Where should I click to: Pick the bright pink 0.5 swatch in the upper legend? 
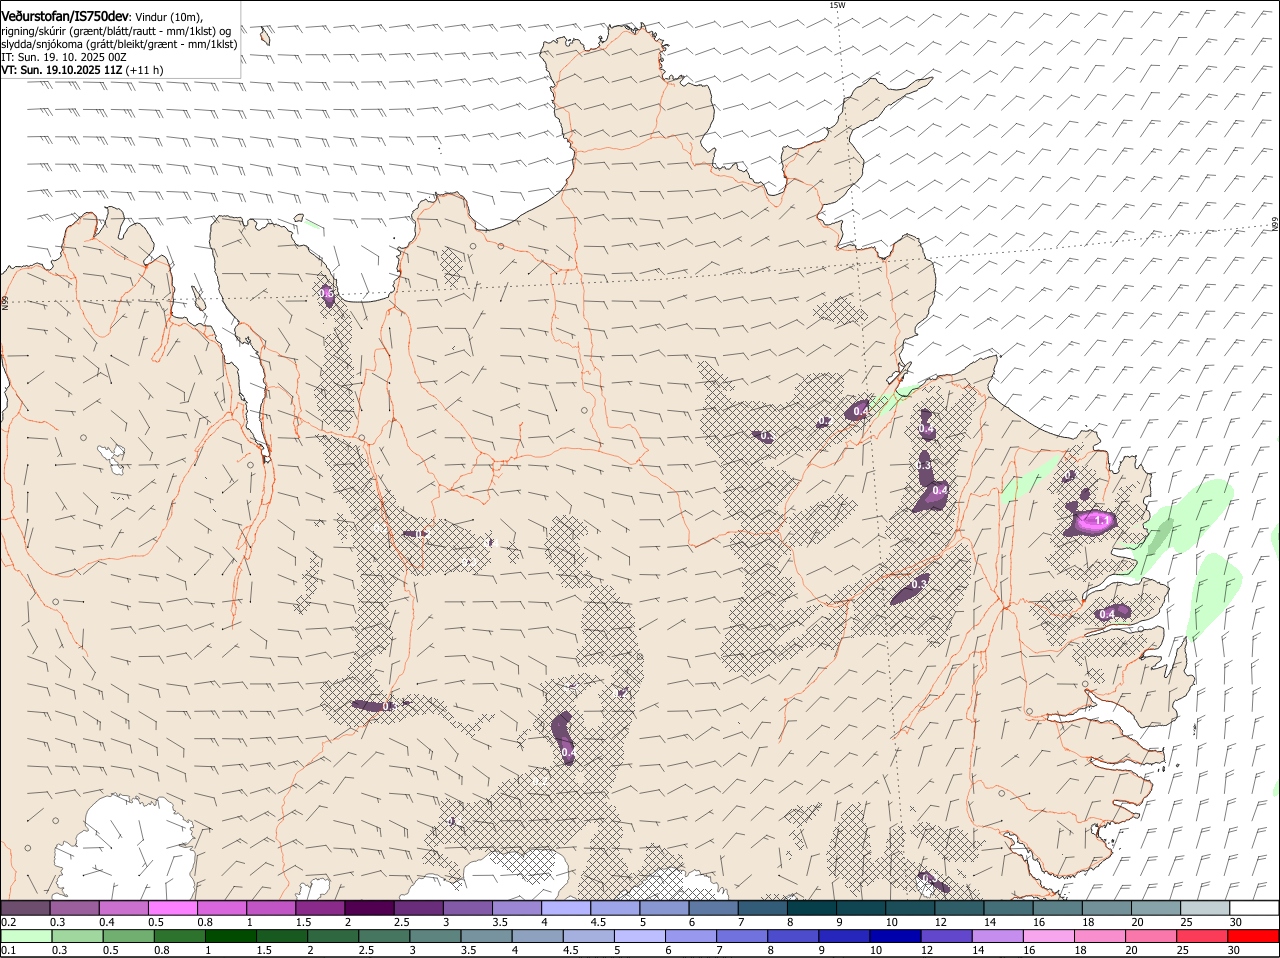click(x=172, y=908)
